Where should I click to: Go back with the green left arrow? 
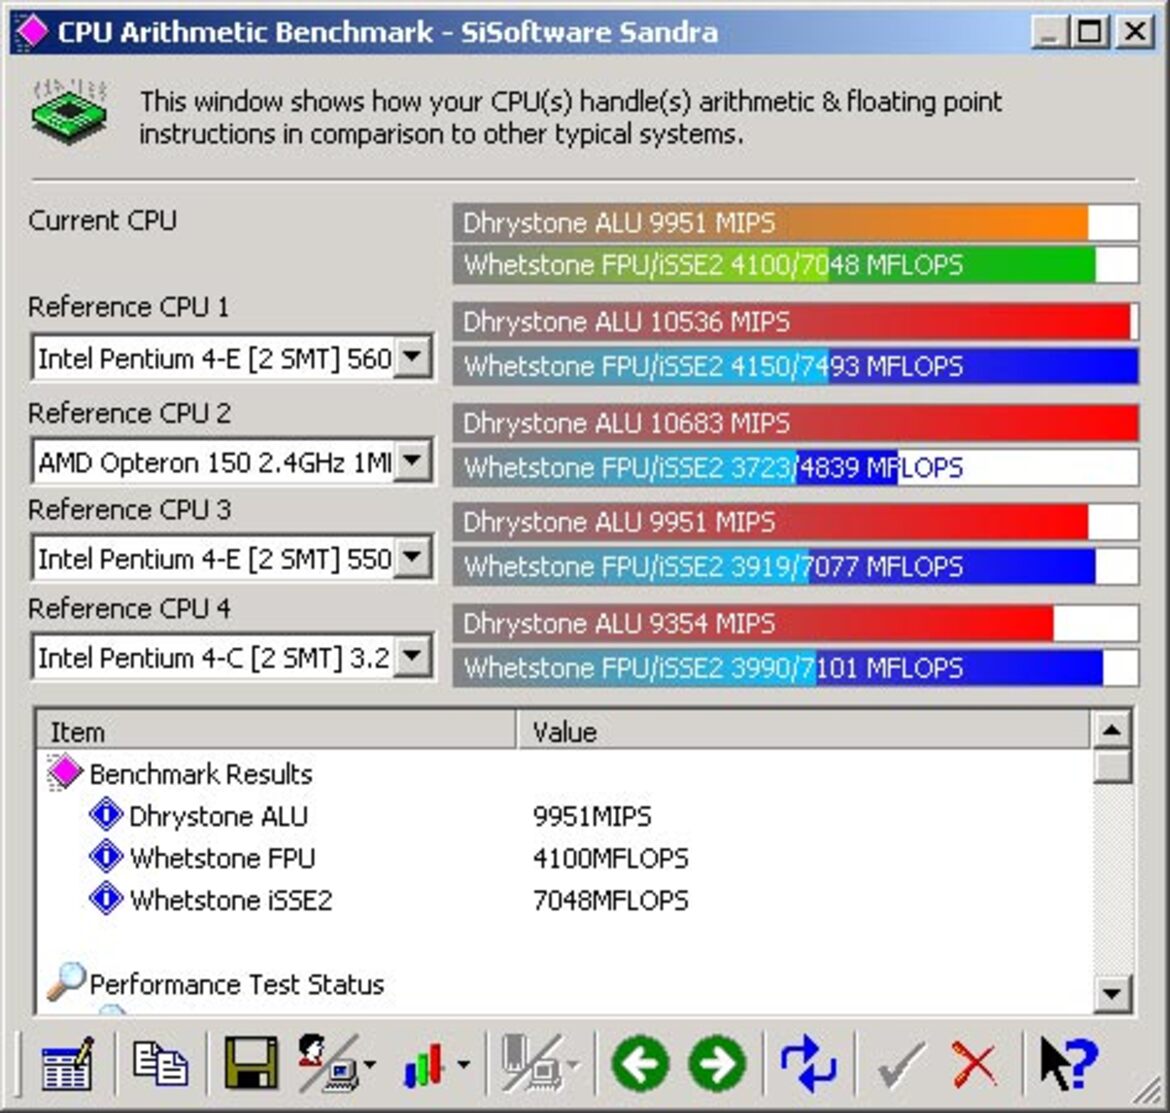[x=640, y=1064]
